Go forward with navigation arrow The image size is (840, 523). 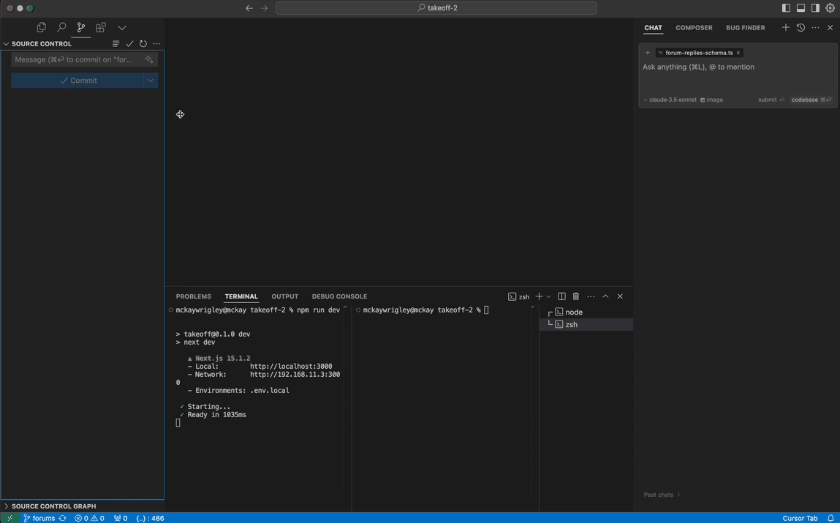click(264, 8)
